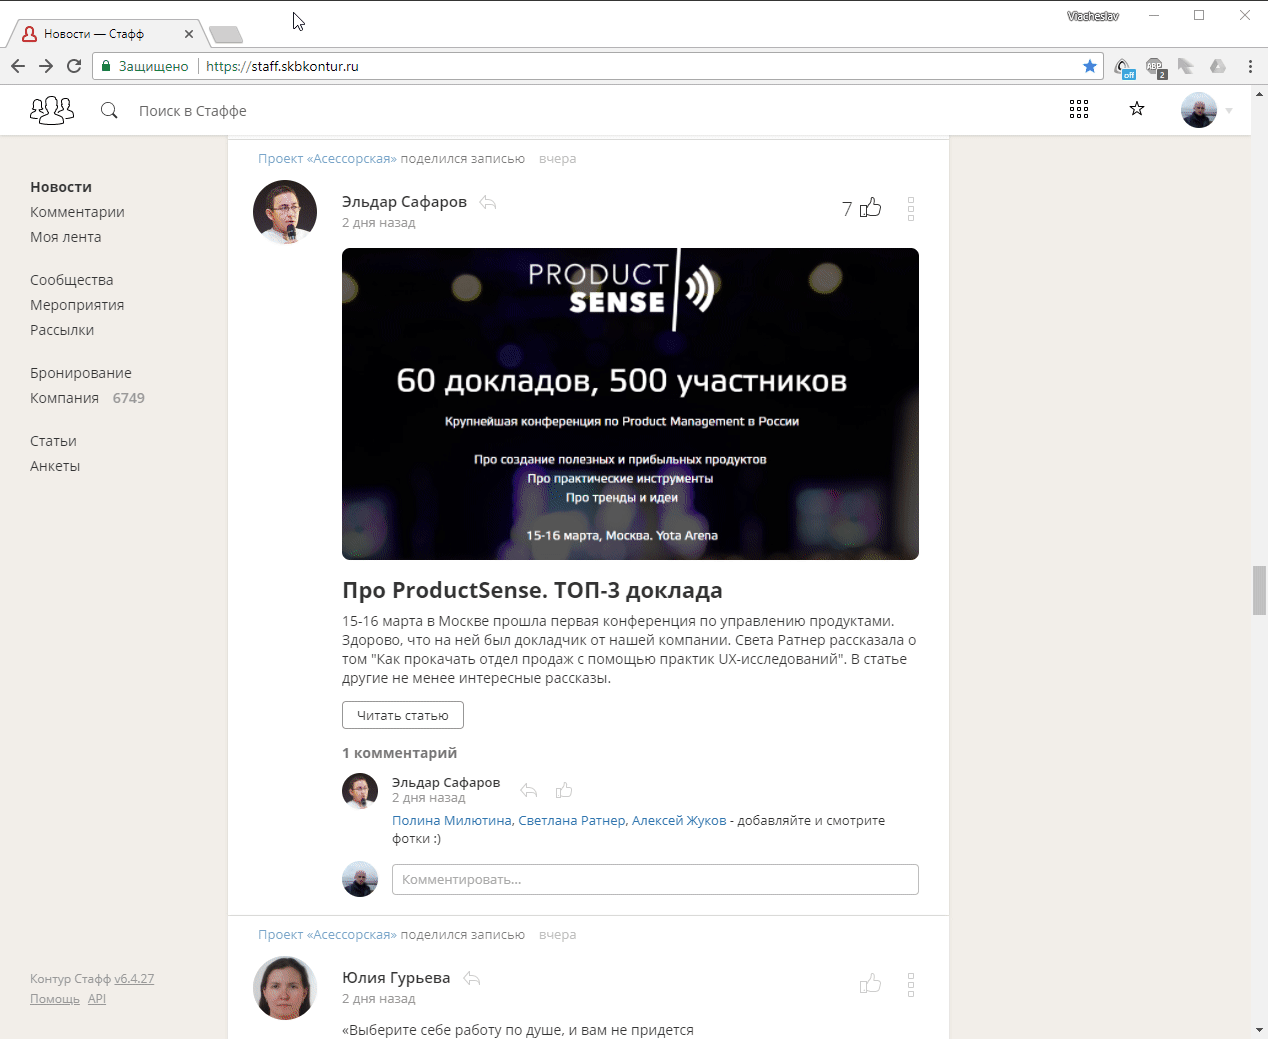Reload the page with refresh icon
This screenshot has height=1039, width=1268.
pos(74,66)
